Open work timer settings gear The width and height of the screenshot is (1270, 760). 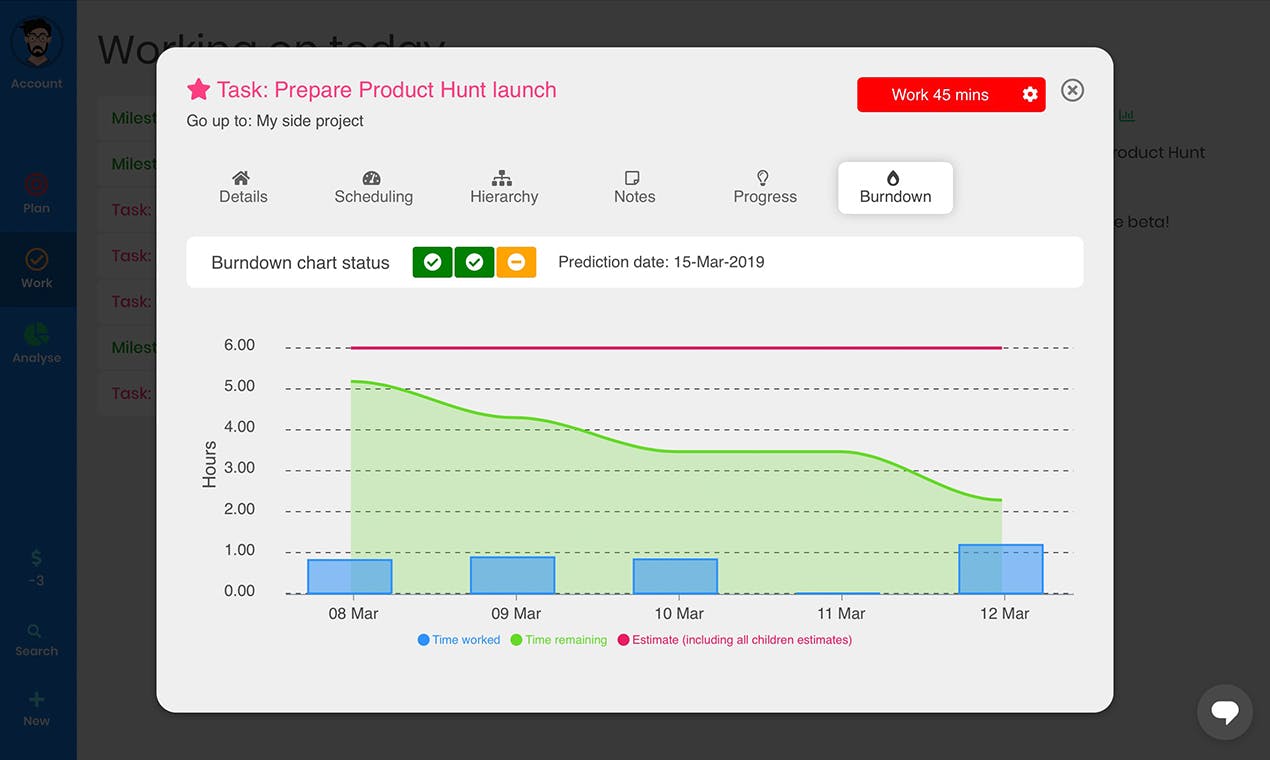[1030, 95]
